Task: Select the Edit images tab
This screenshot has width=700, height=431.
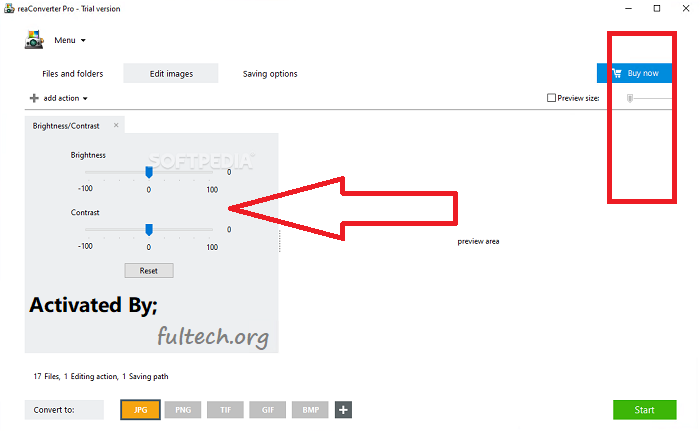Action: tap(171, 74)
